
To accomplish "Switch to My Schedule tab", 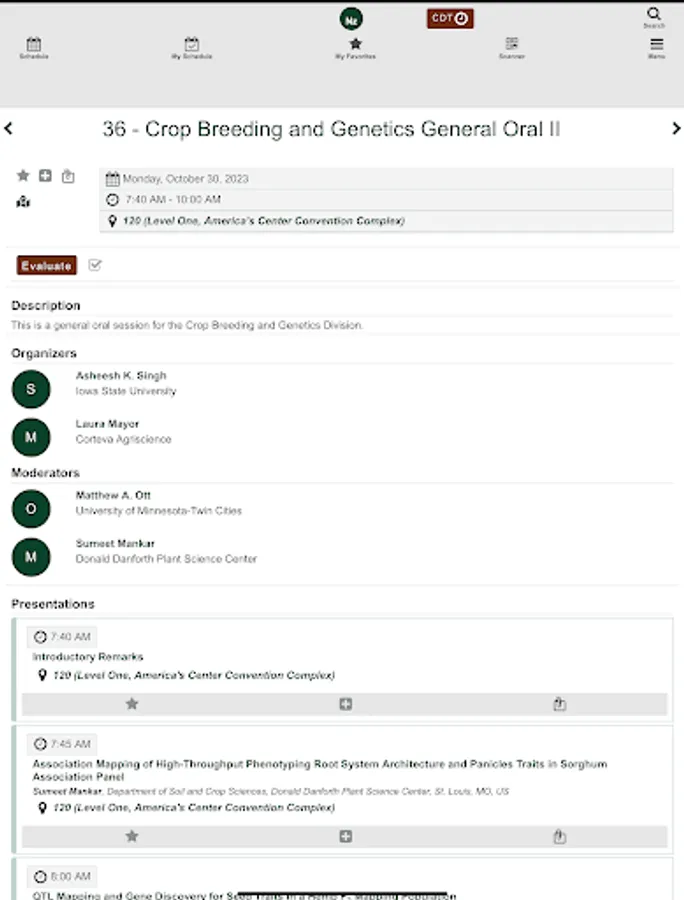I will [191, 47].
